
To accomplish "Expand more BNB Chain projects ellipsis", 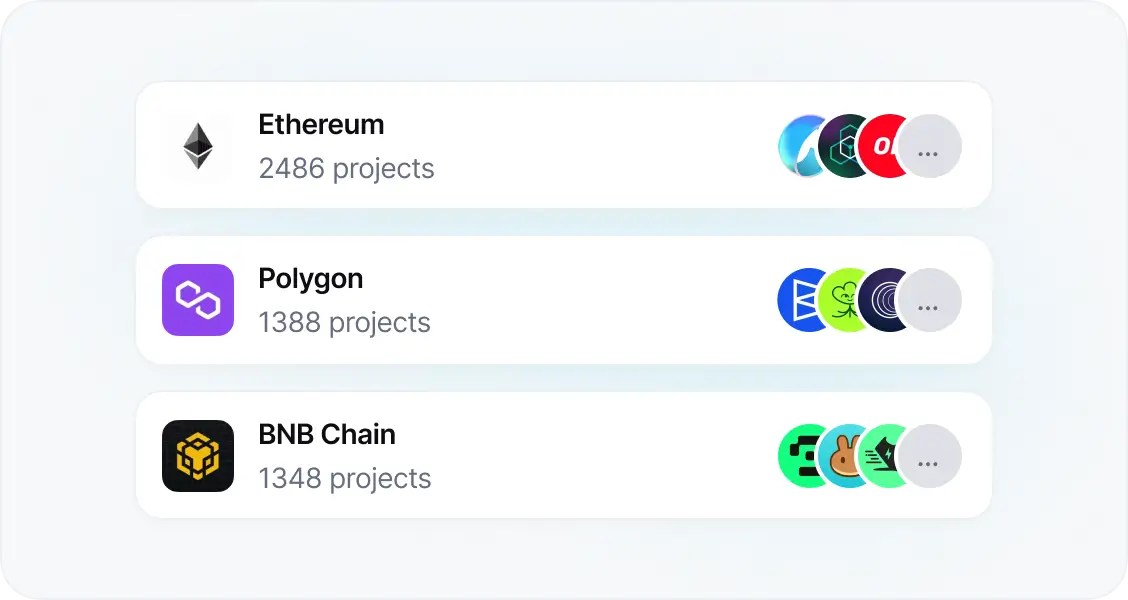I will (929, 457).
